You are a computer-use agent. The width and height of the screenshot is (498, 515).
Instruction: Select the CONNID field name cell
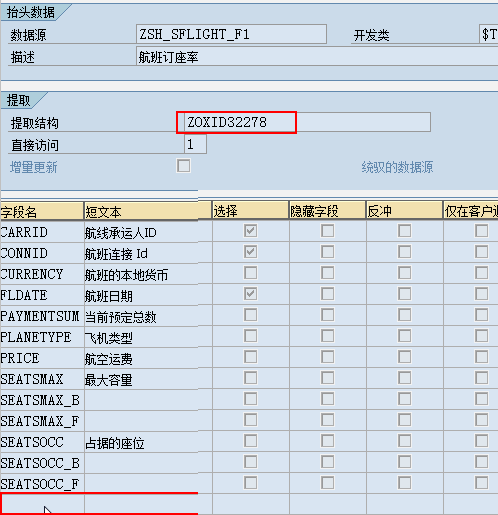[42, 253]
